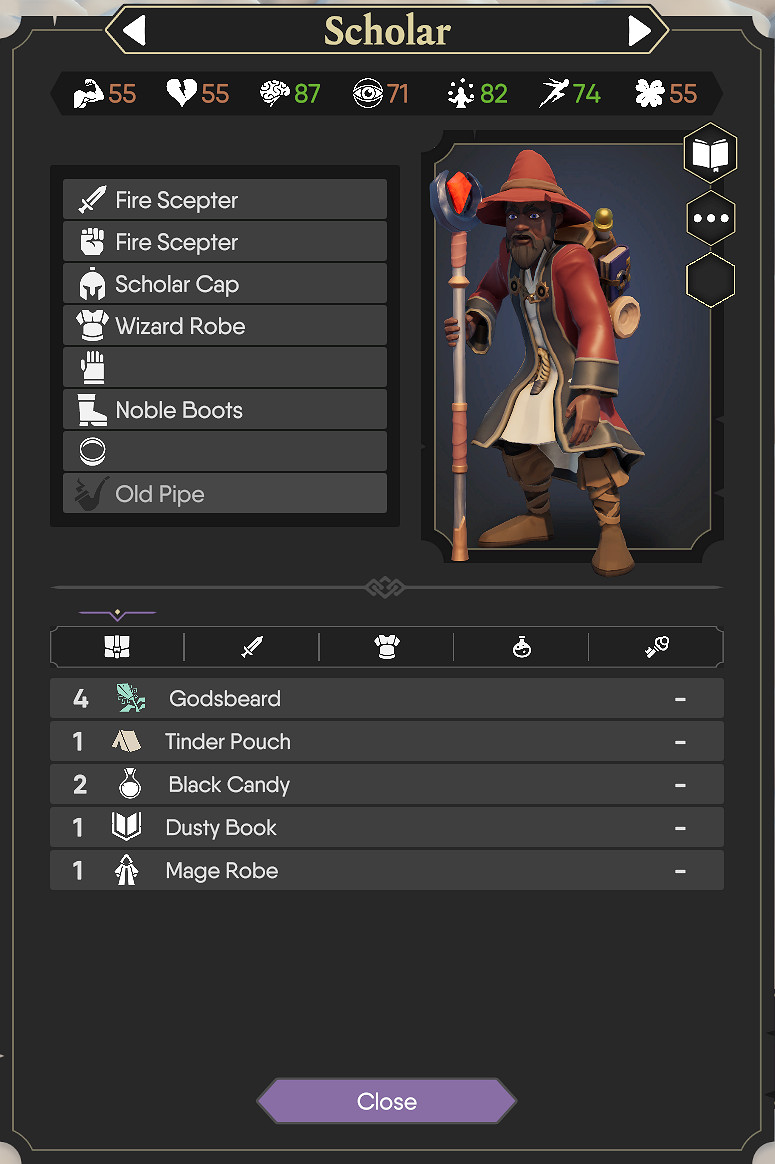
Task: Click the Scholar character portrait
Action: pyautogui.click(x=566, y=345)
